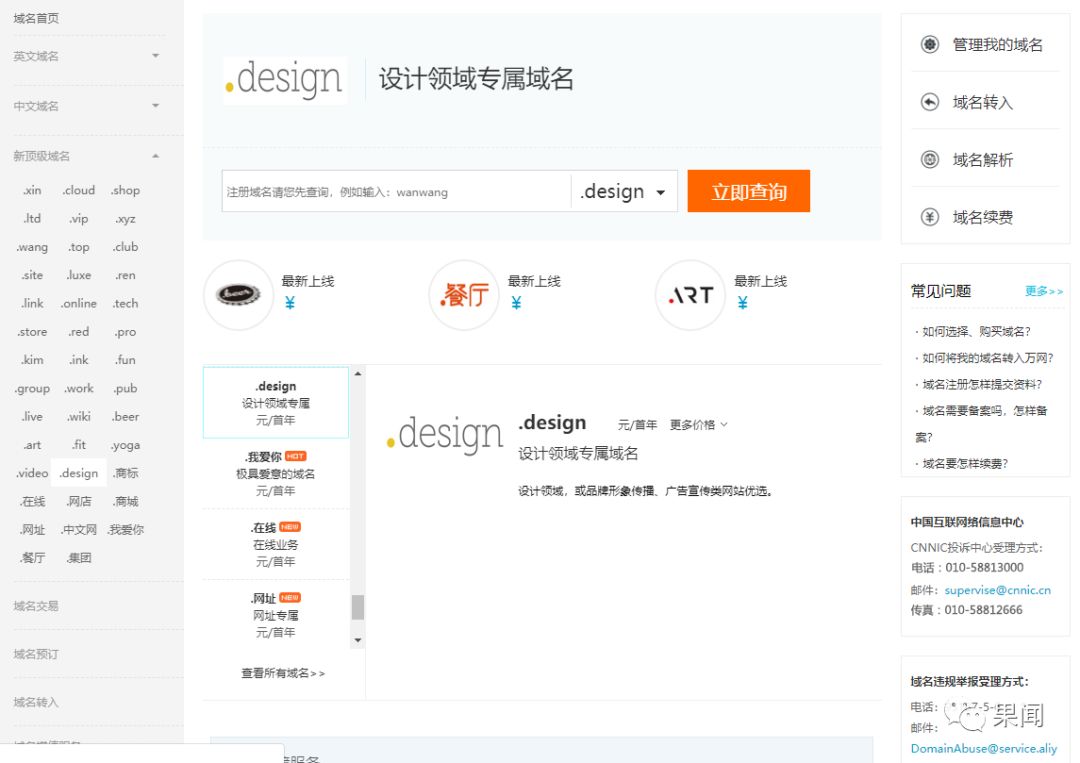This screenshot has width=1080, height=763.
Task: Click the DomainAbuse@service email link
Action: point(984,749)
